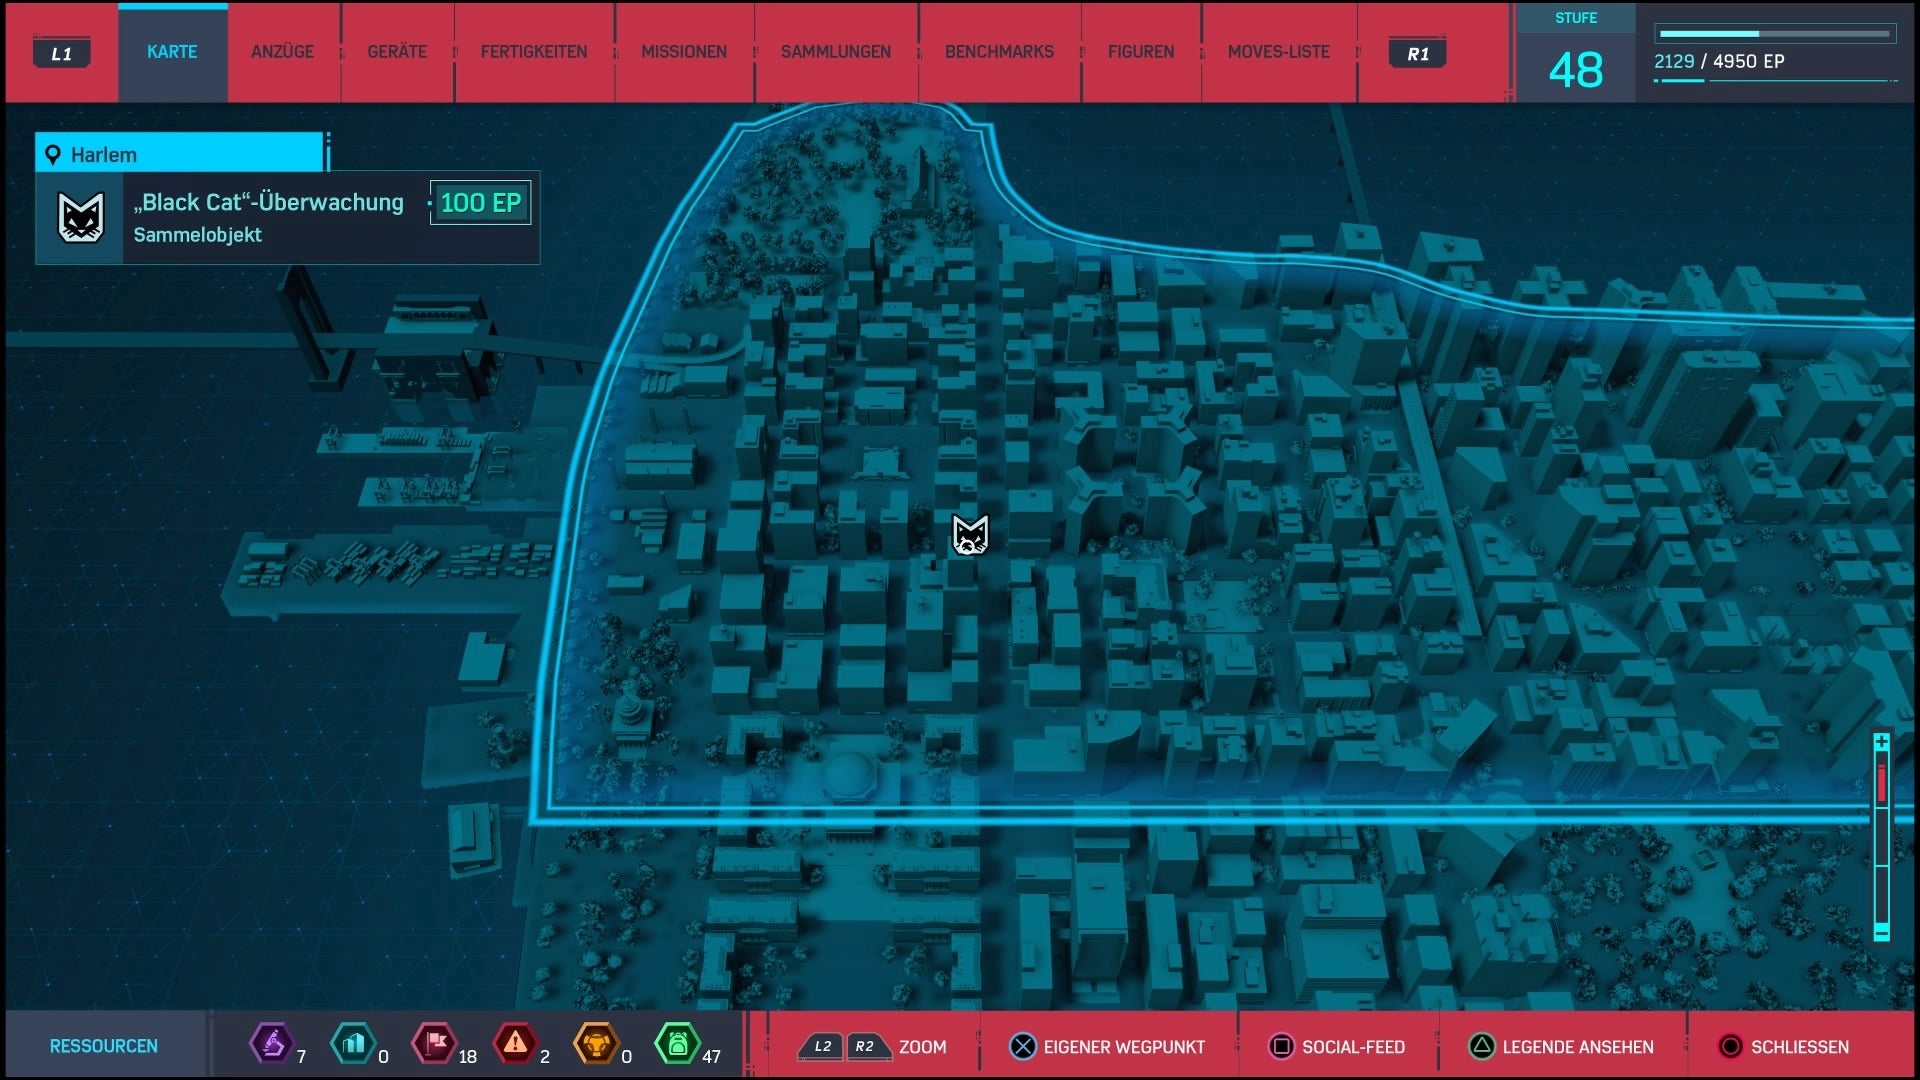
Task: Click the Harlem location pin icon
Action: (x=53, y=155)
